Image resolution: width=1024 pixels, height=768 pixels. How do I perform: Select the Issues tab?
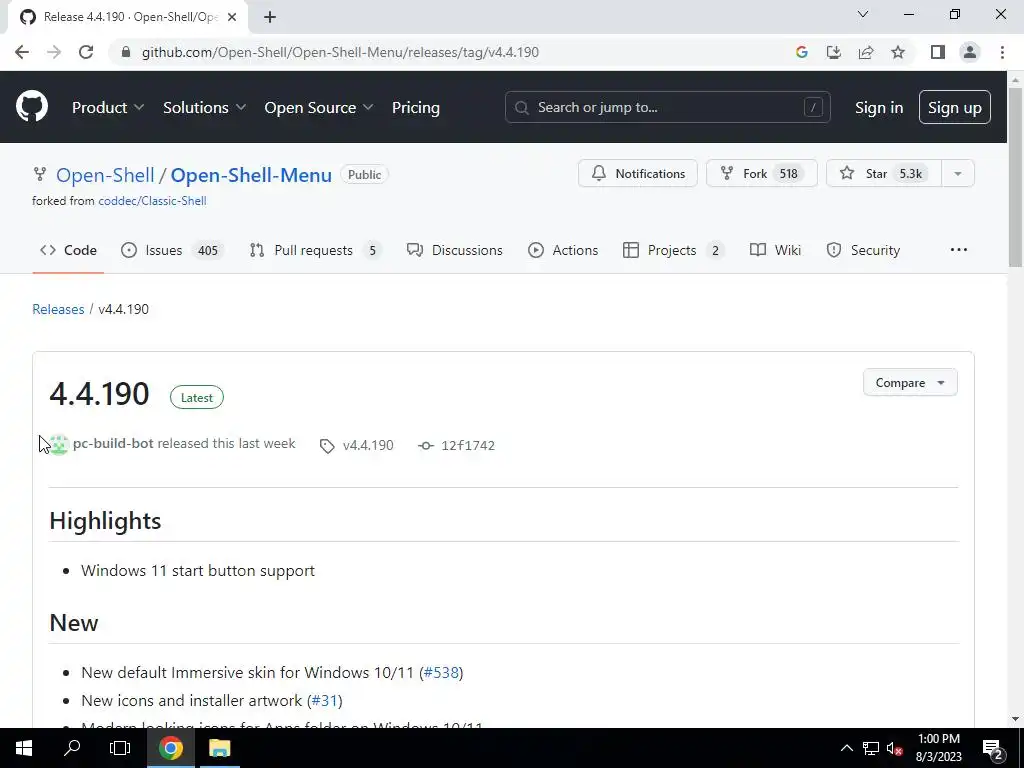(172, 250)
